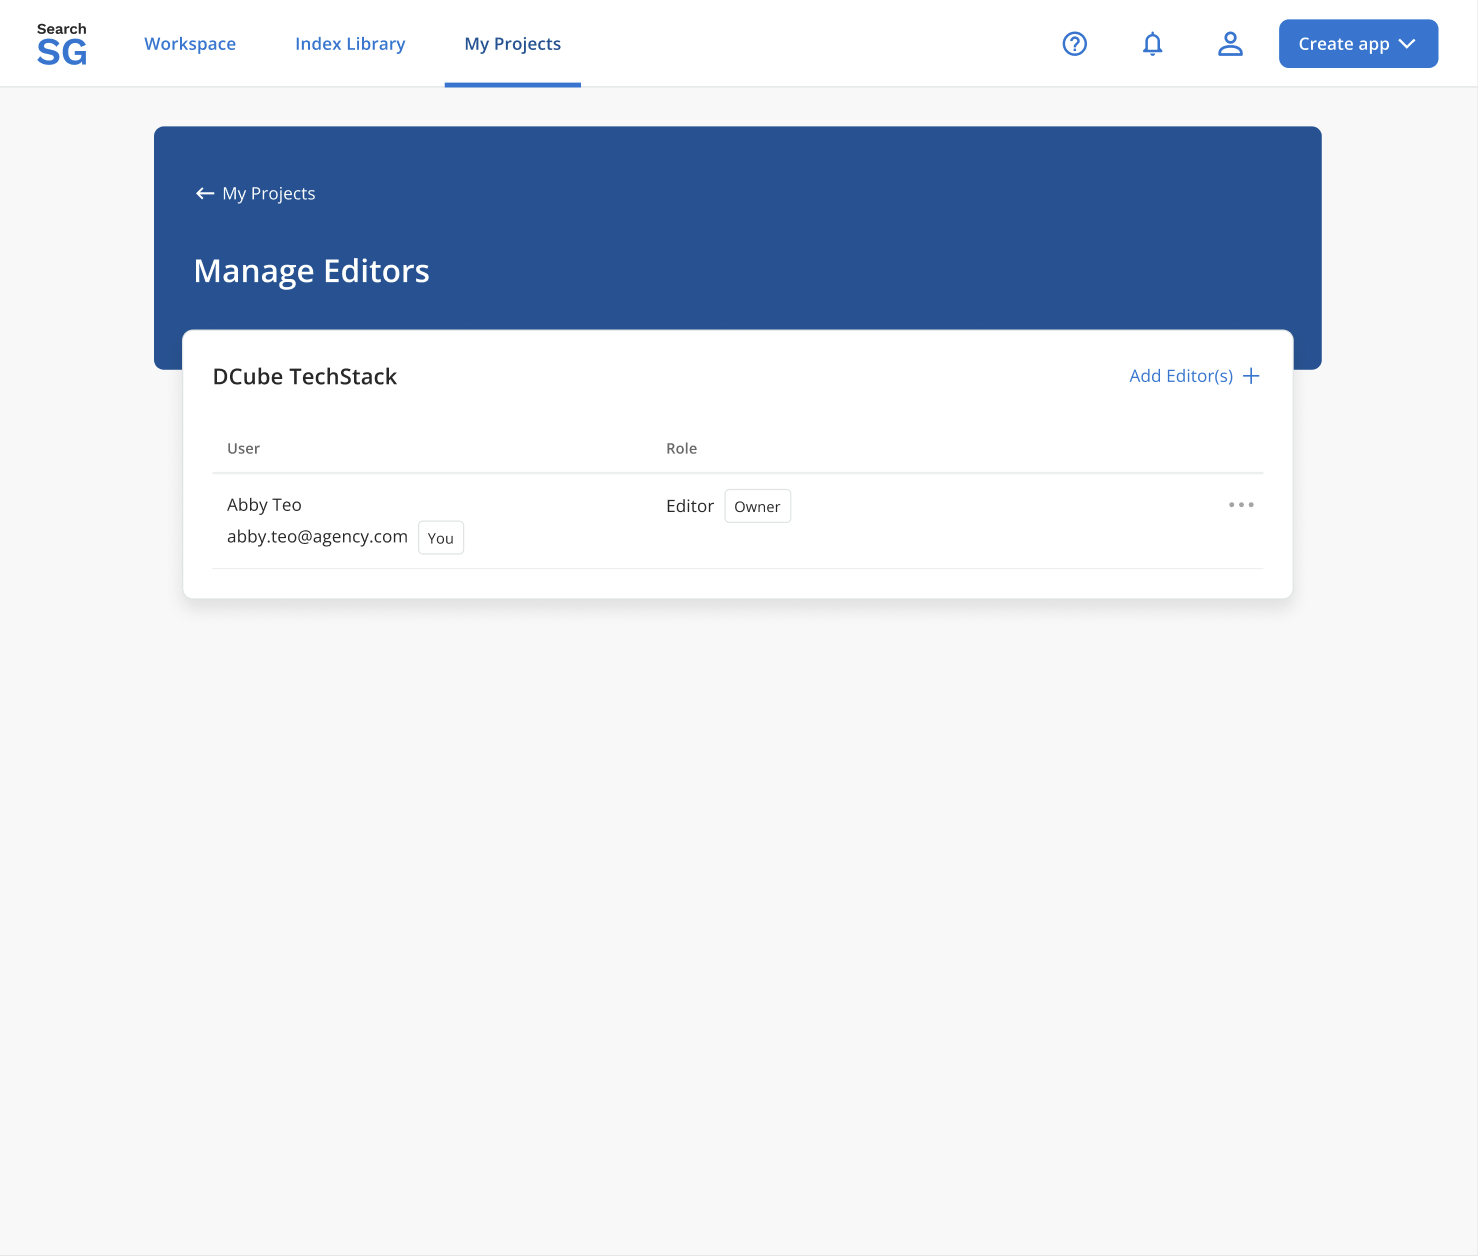Image resolution: width=1478 pixels, height=1256 pixels.
Task: Click the DCube TechStack project title
Action: 305,376
